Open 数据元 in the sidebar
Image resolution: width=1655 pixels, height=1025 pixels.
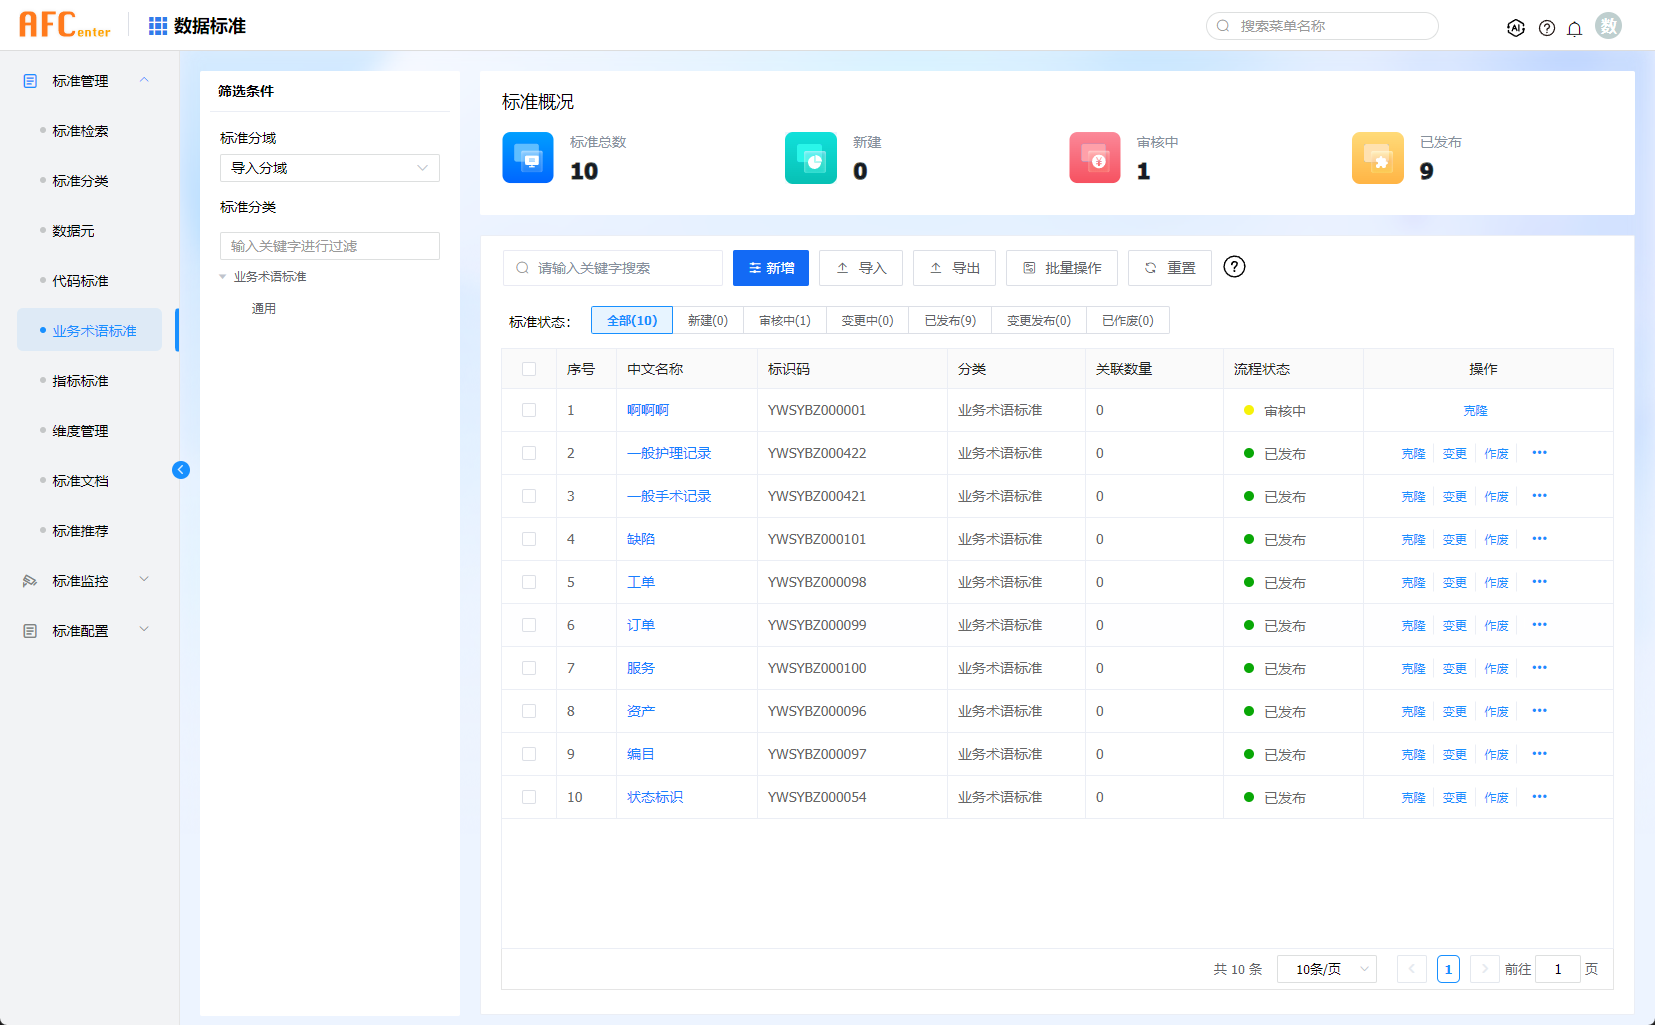(x=74, y=231)
